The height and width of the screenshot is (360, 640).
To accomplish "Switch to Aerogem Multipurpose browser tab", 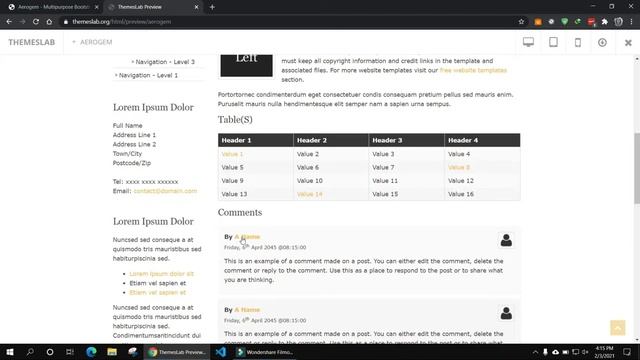I will click(53, 7).
